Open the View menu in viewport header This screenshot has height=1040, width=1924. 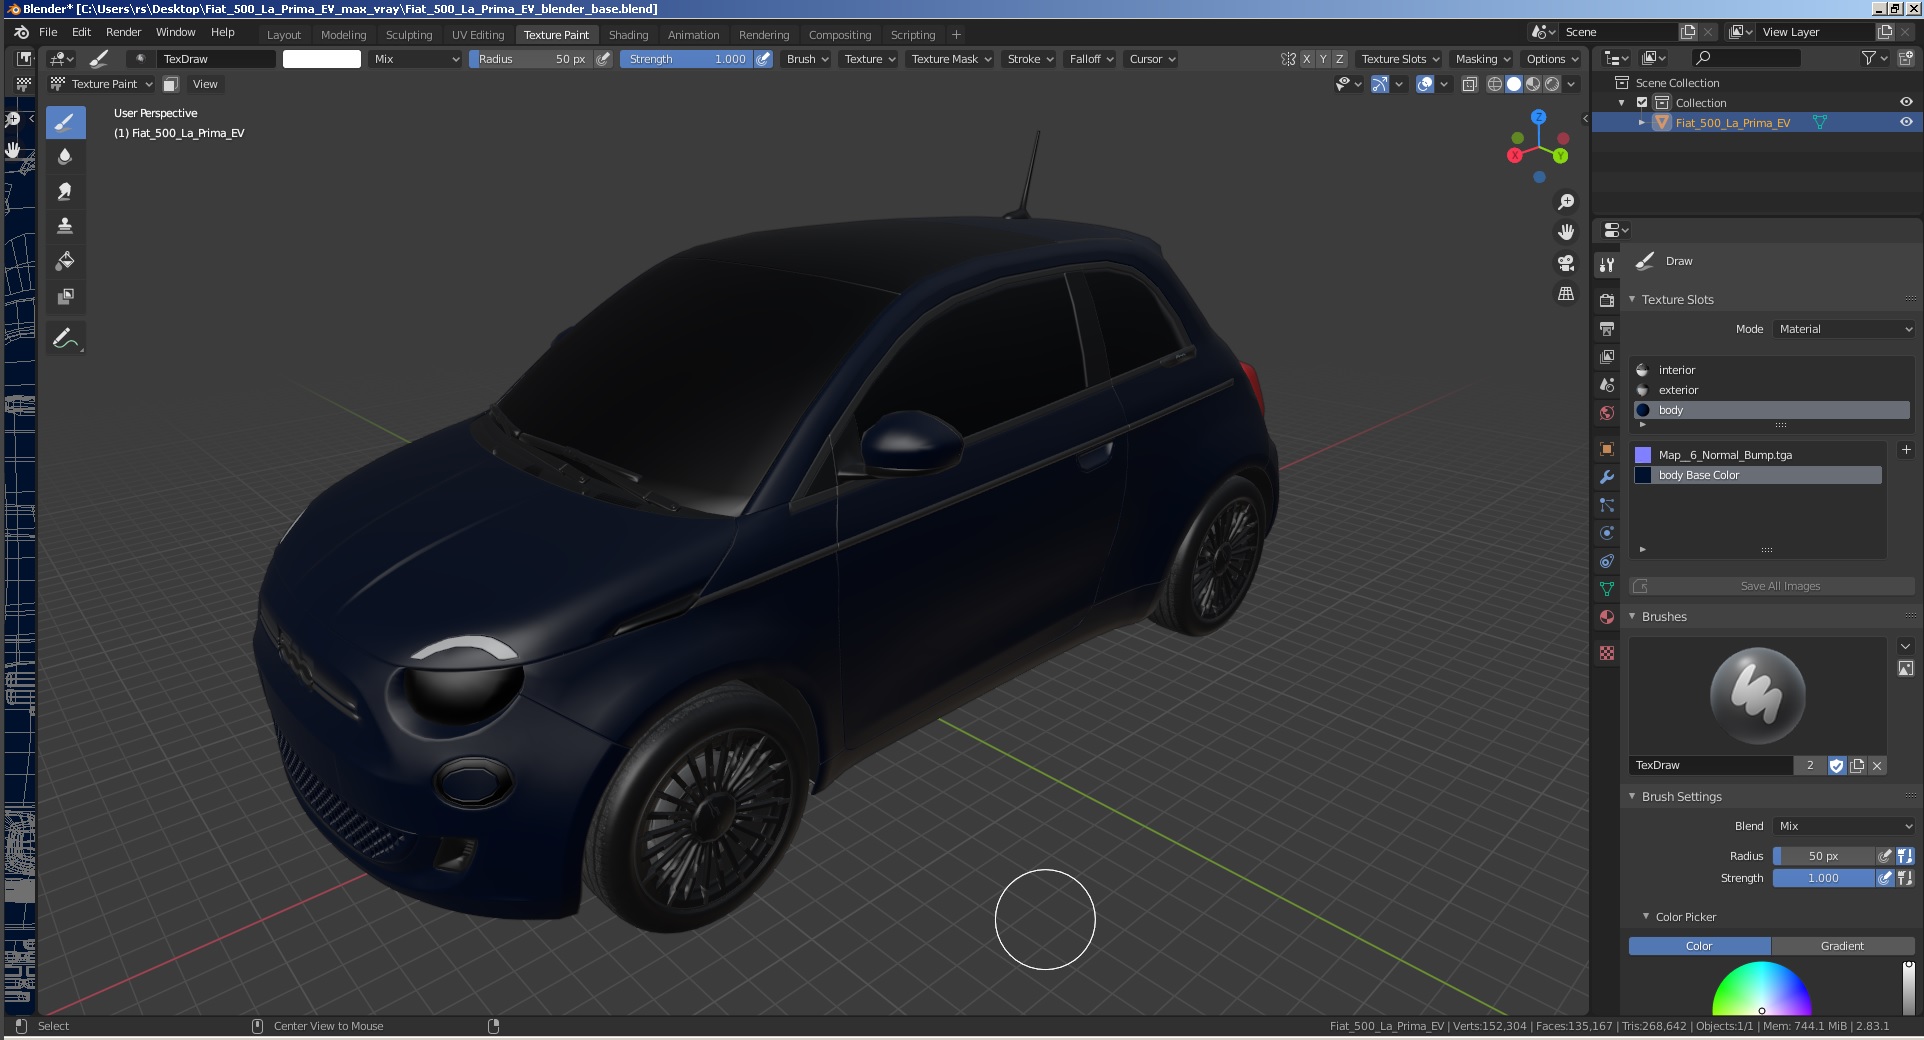pos(205,84)
